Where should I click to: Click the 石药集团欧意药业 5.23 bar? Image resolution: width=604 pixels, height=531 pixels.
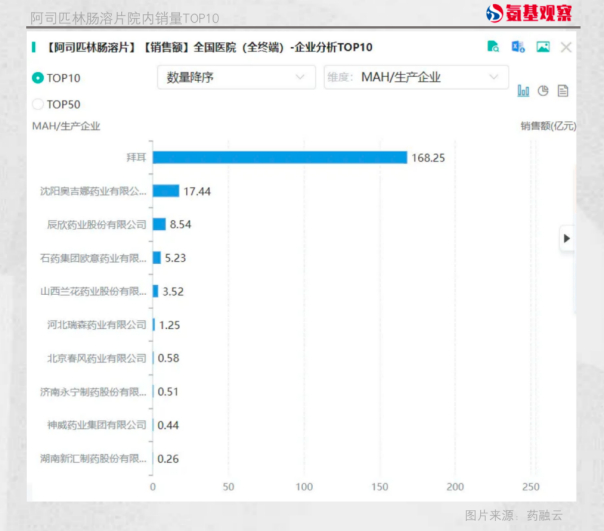(157, 258)
